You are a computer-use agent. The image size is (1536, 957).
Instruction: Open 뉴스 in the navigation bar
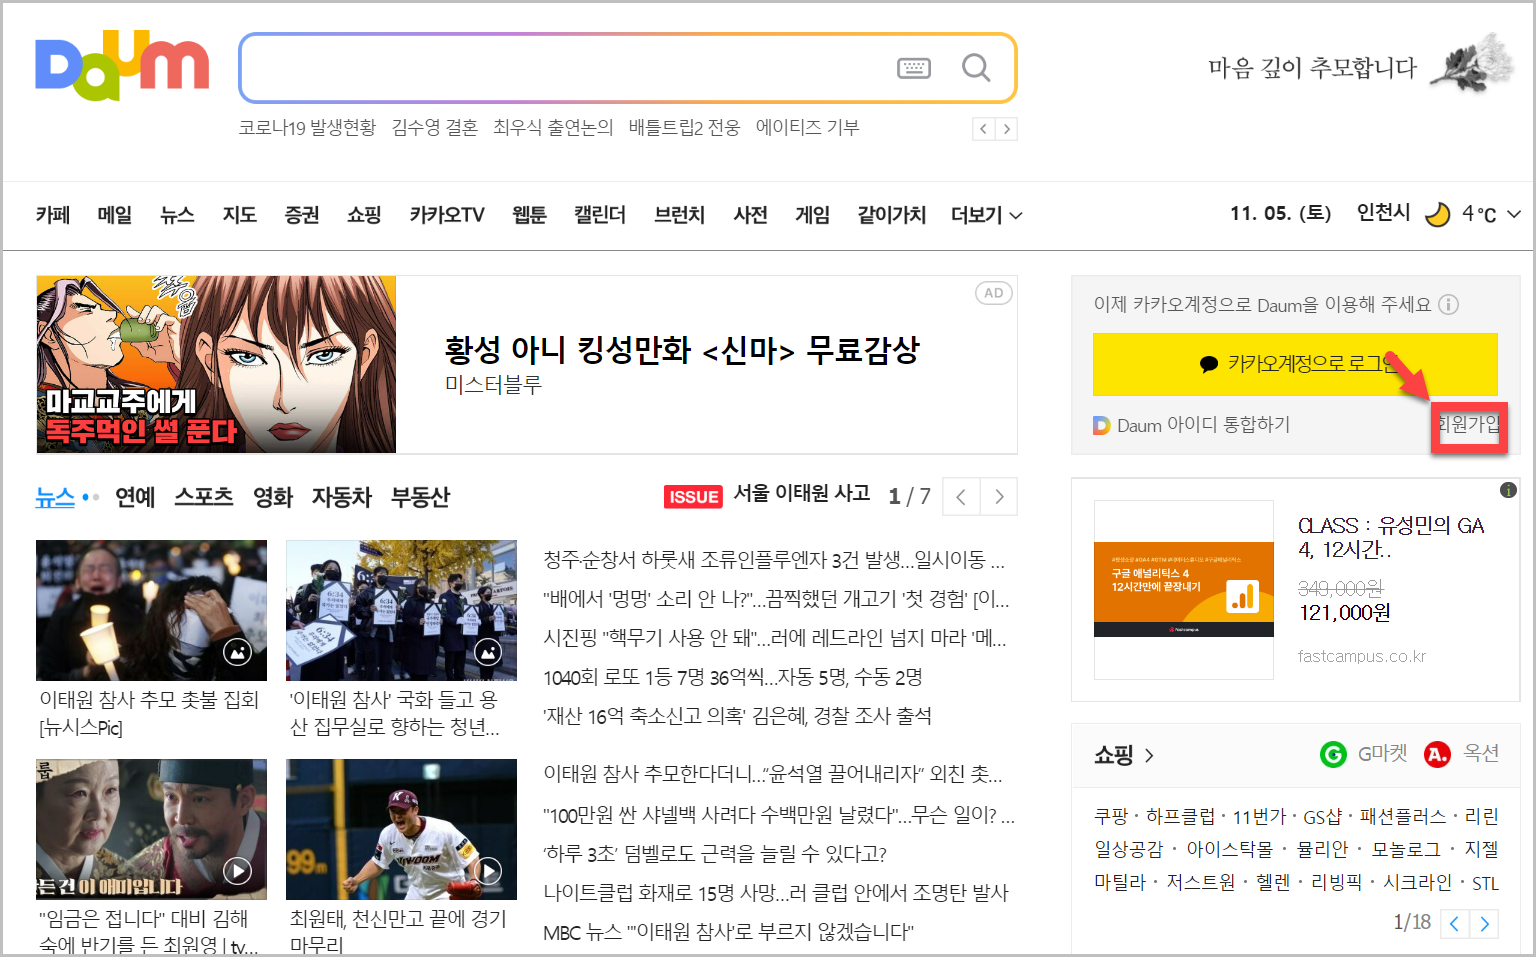pos(177,215)
